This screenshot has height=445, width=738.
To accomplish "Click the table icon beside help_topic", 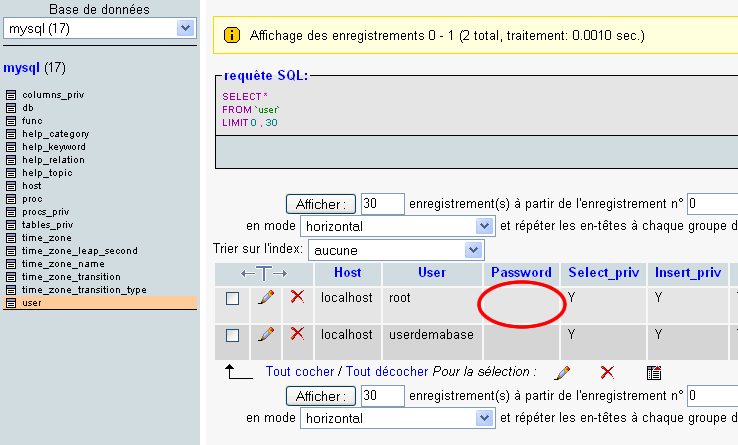I will tap(11, 173).
